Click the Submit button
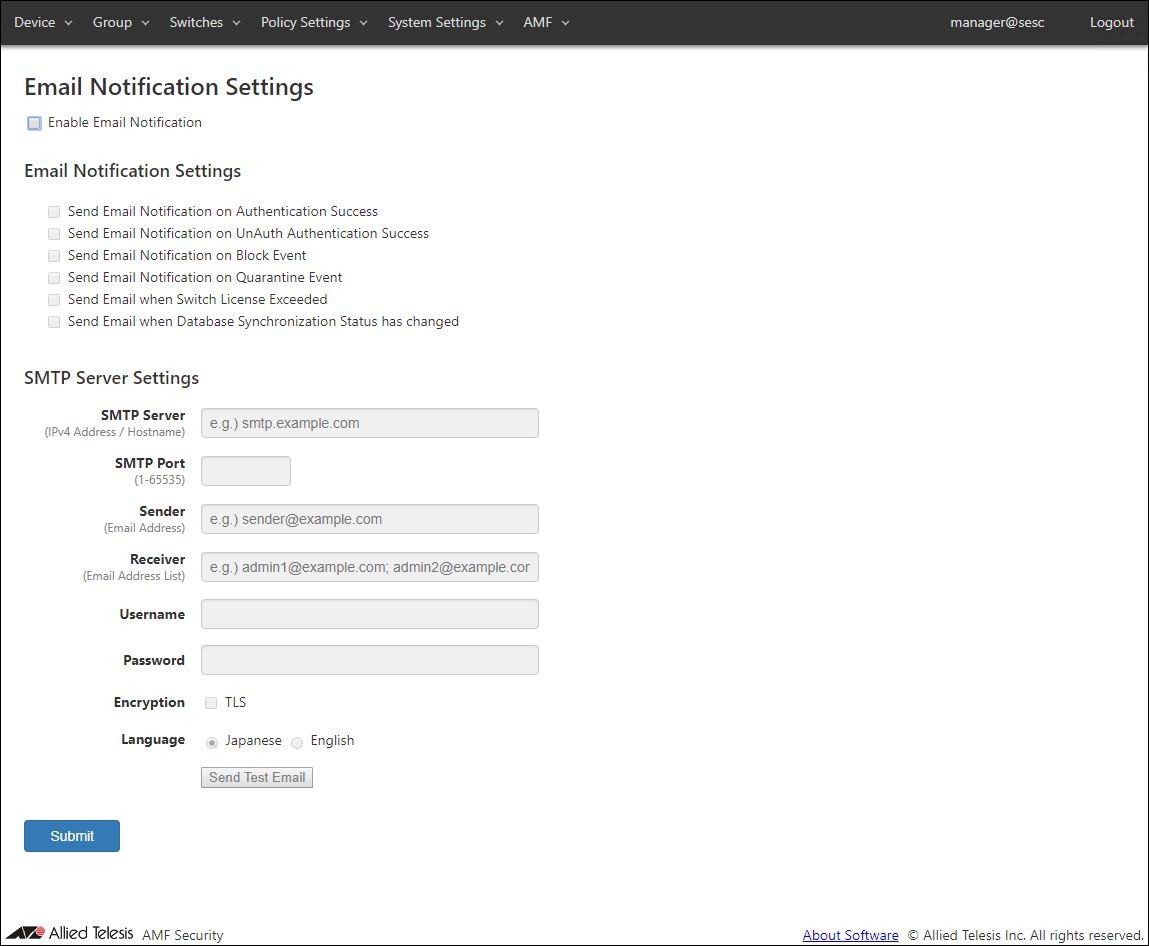1149x946 pixels. 72,836
